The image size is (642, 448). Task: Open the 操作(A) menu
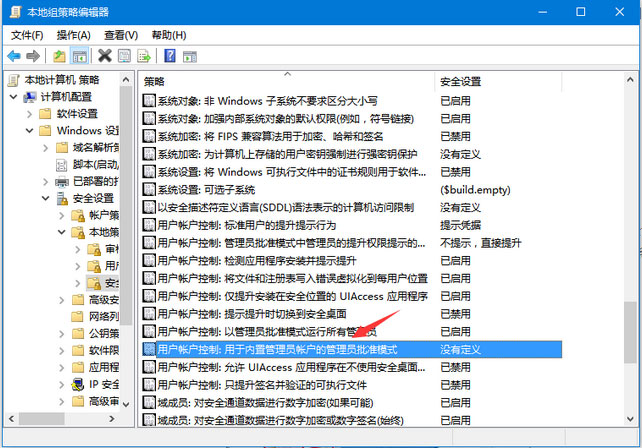tap(74, 35)
